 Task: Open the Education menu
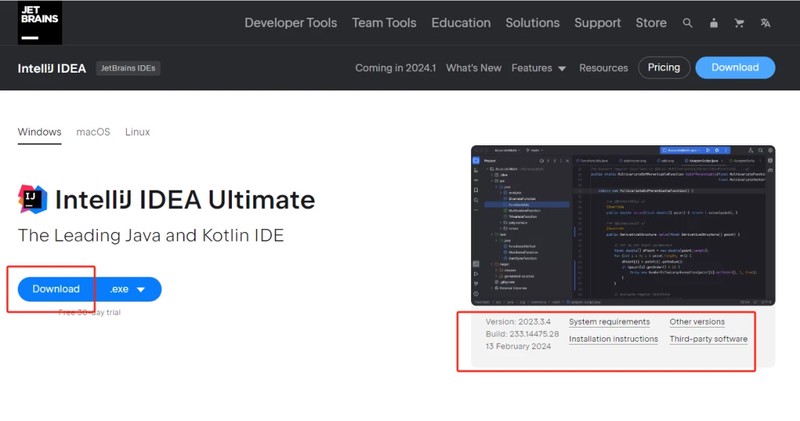click(461, 23)
